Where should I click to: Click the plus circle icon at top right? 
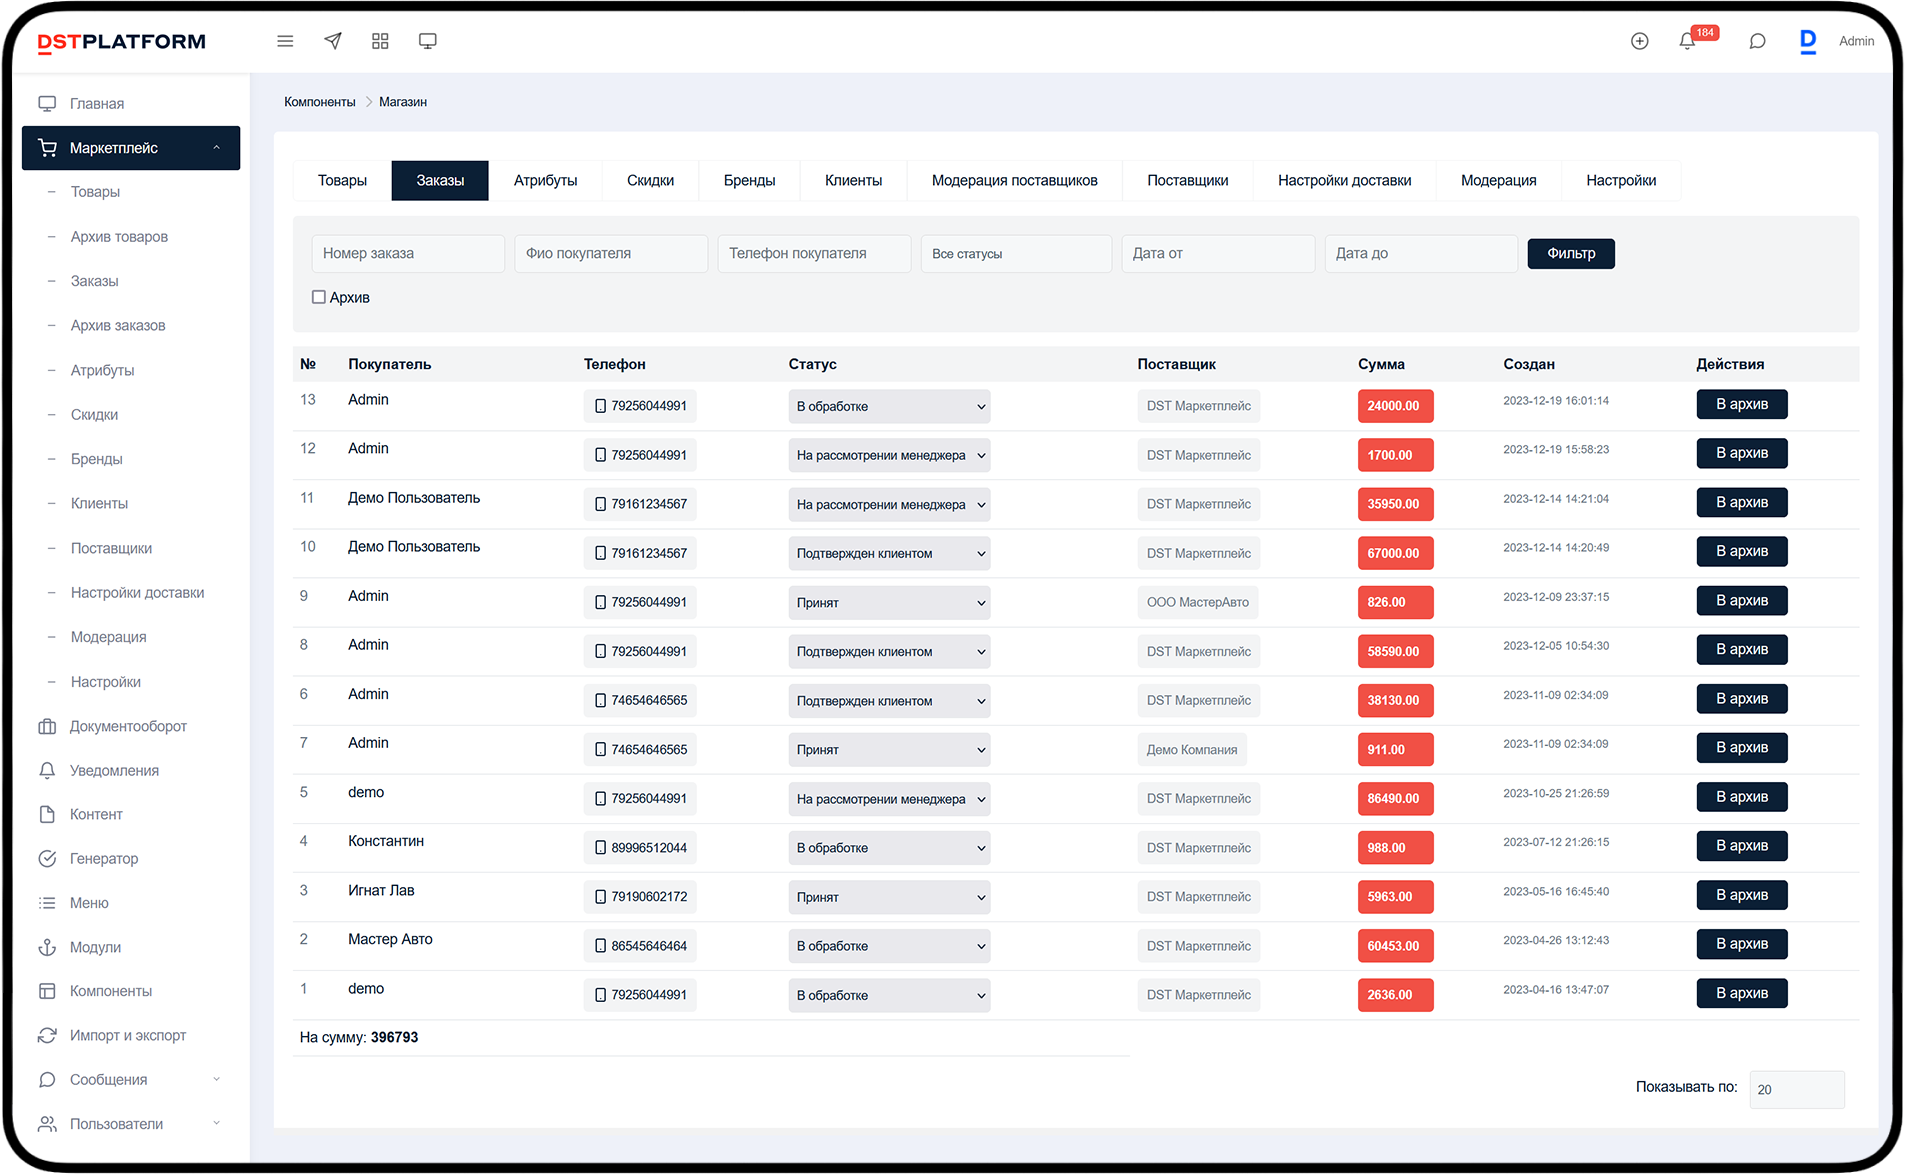click(x=1640, y=41)
